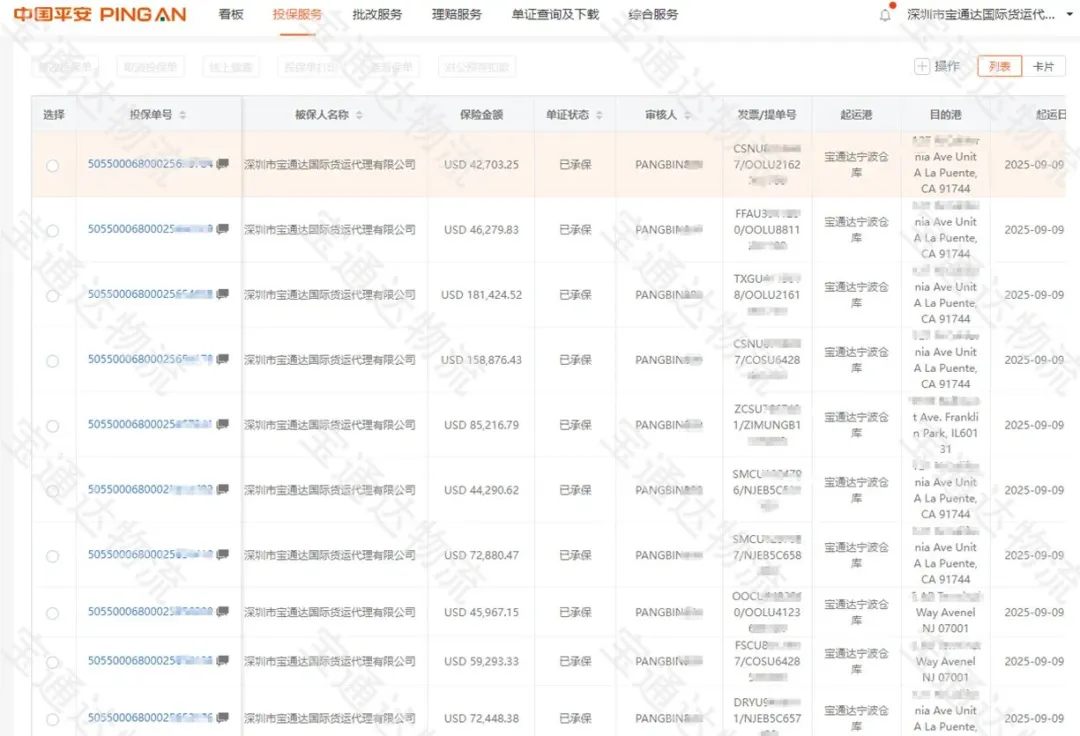Viewport: 1080px width, 736px height.
Task: Open the 单证查询及下载 menu
Action: coord(553,15)
